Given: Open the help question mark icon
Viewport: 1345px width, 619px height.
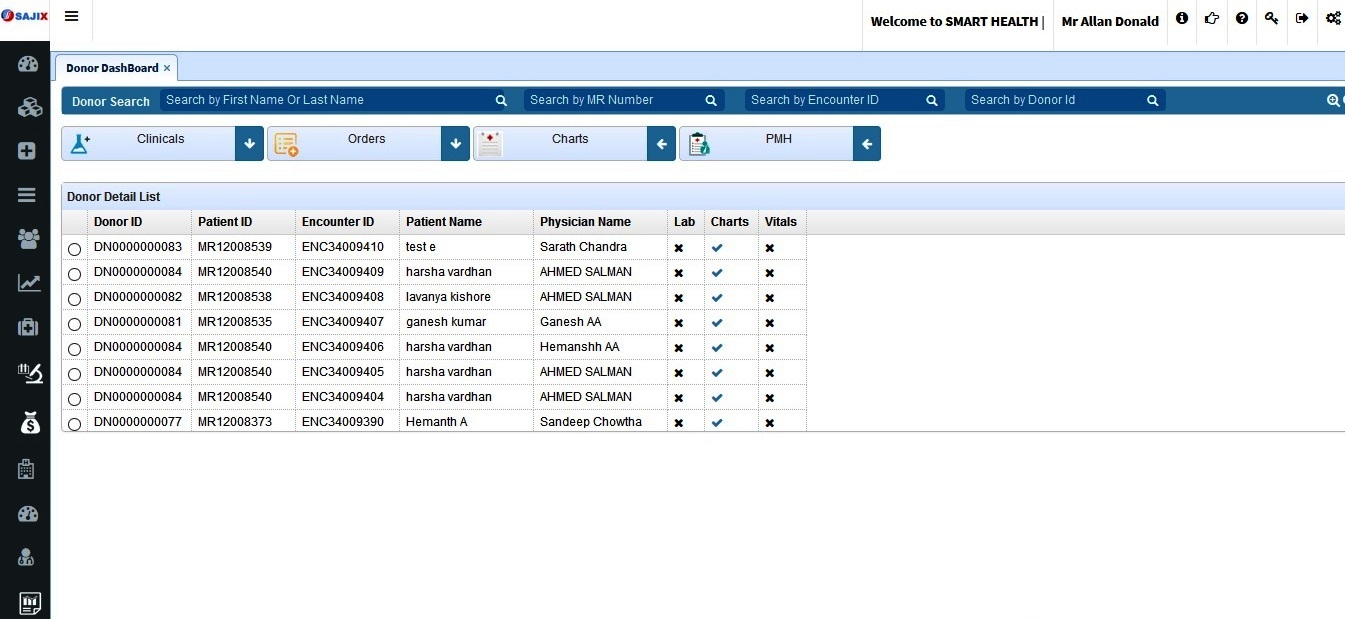Looking at the screenshot, I should coord(1241,18).
